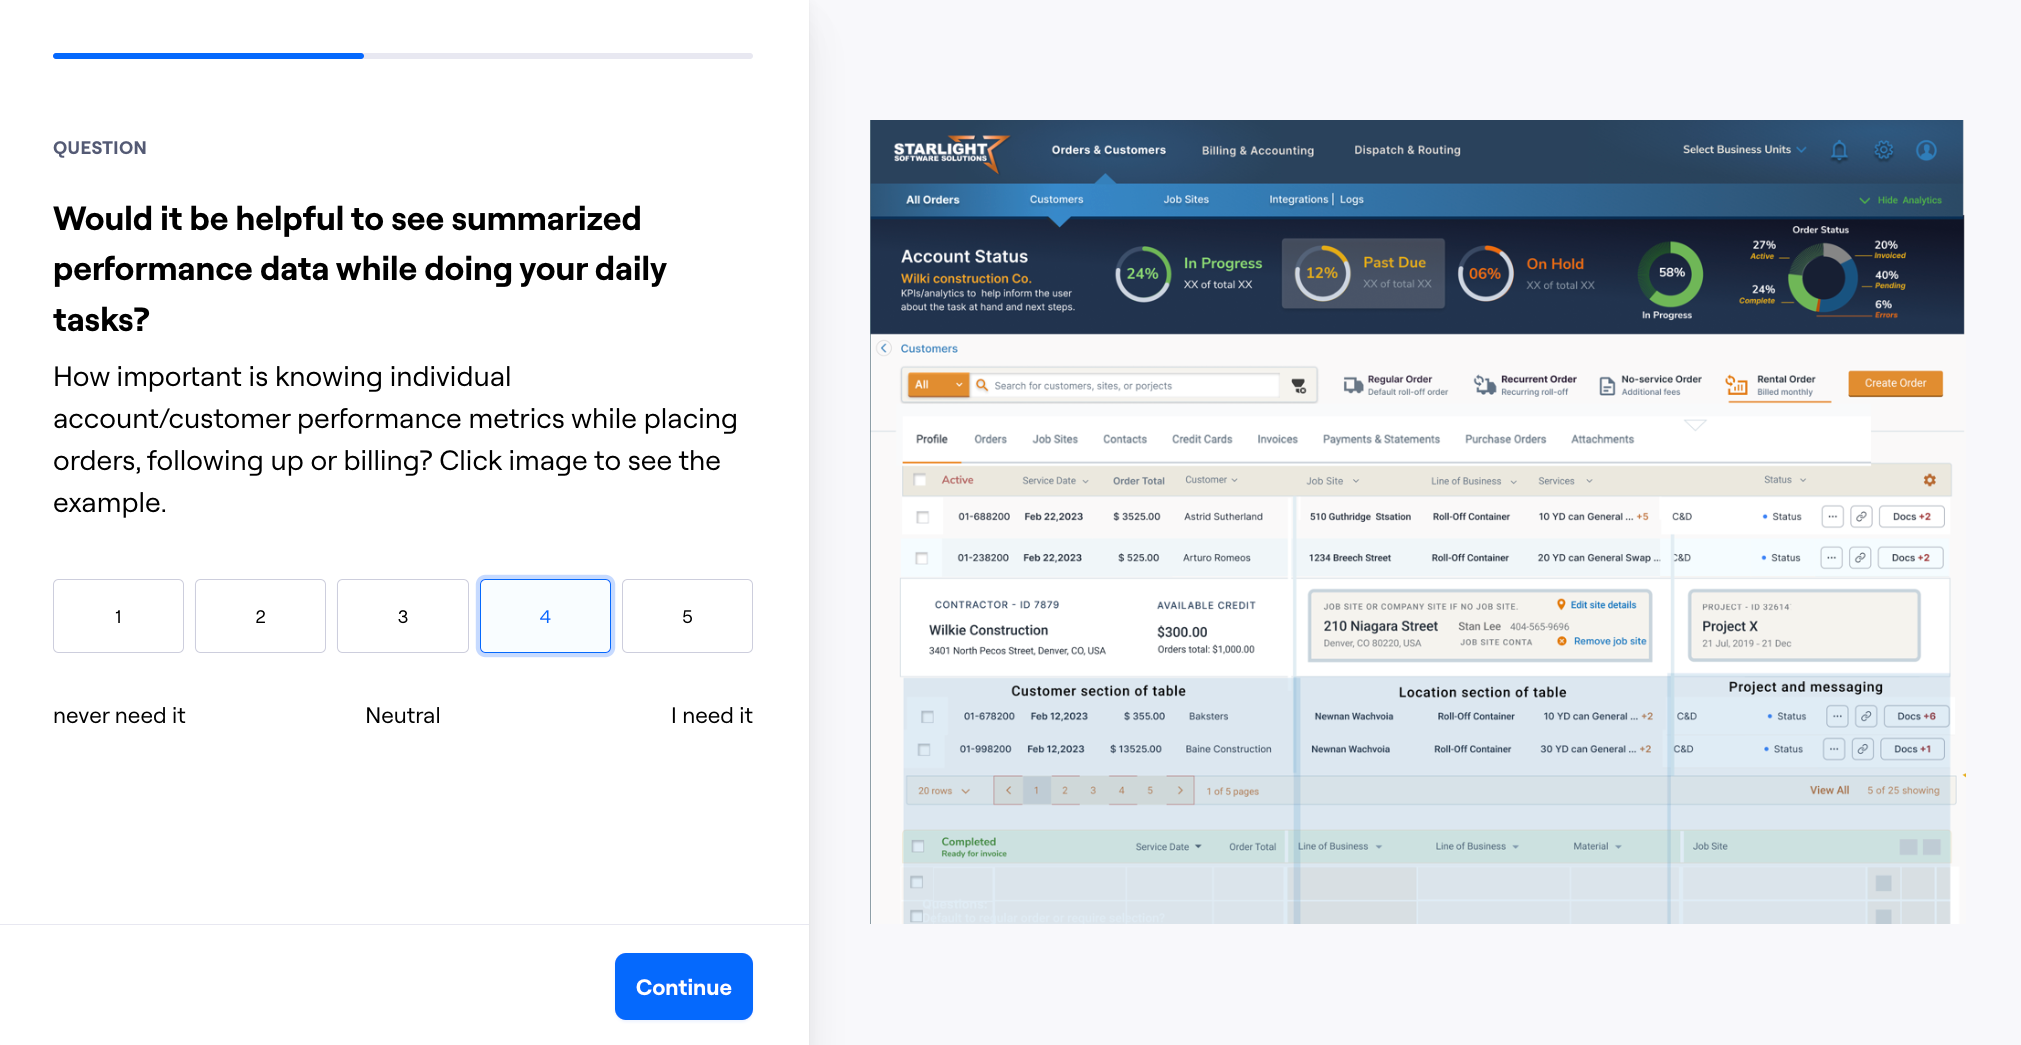The width and height of the screenshot is (2021, 1045).
Task: Toggle the Active header select-all checkbox
Action: coord(920,480)
